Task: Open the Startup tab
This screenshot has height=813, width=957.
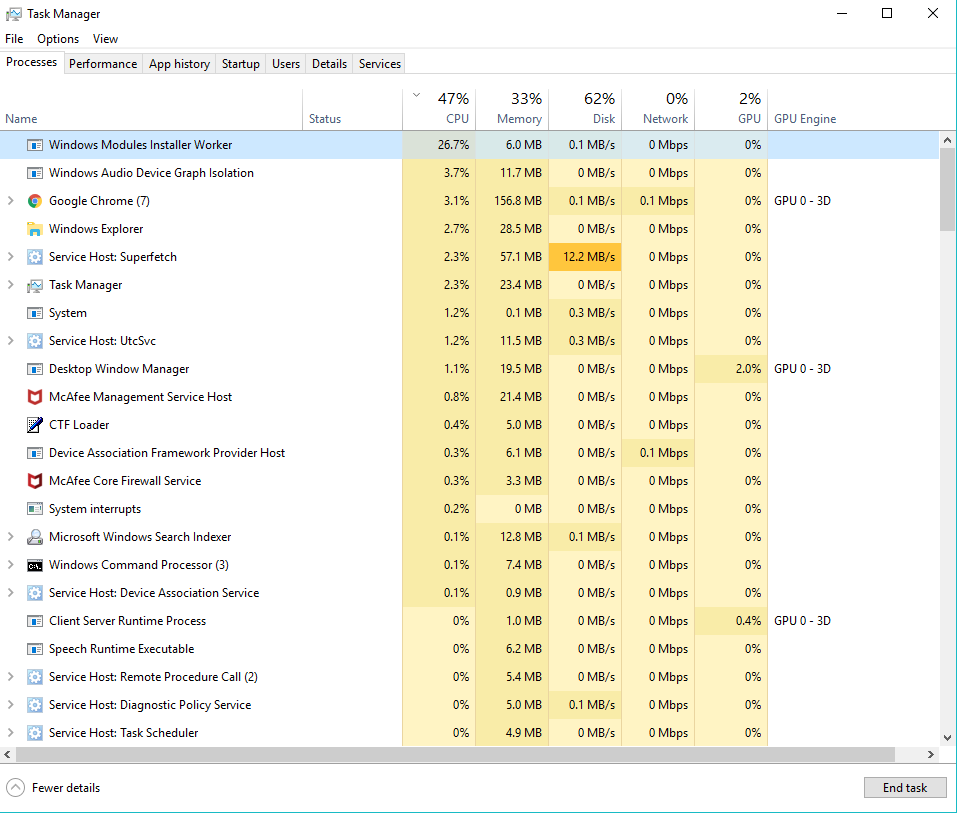Action: click(x=240, y=64)
